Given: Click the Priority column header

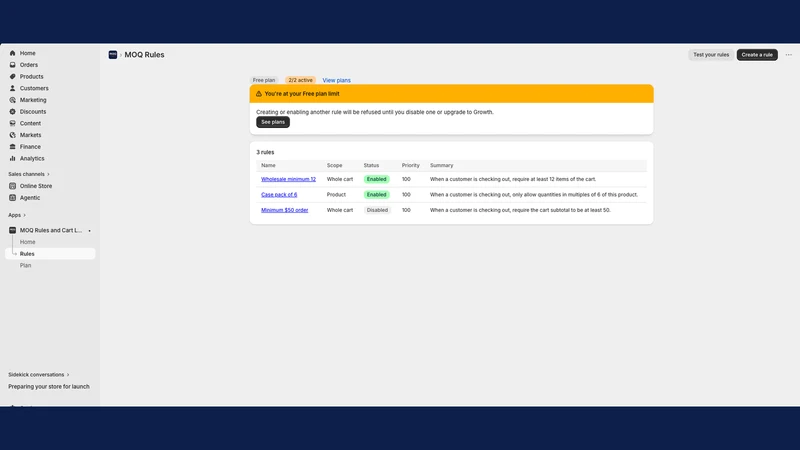Looking at the screenshot, I should pos(411,165).
